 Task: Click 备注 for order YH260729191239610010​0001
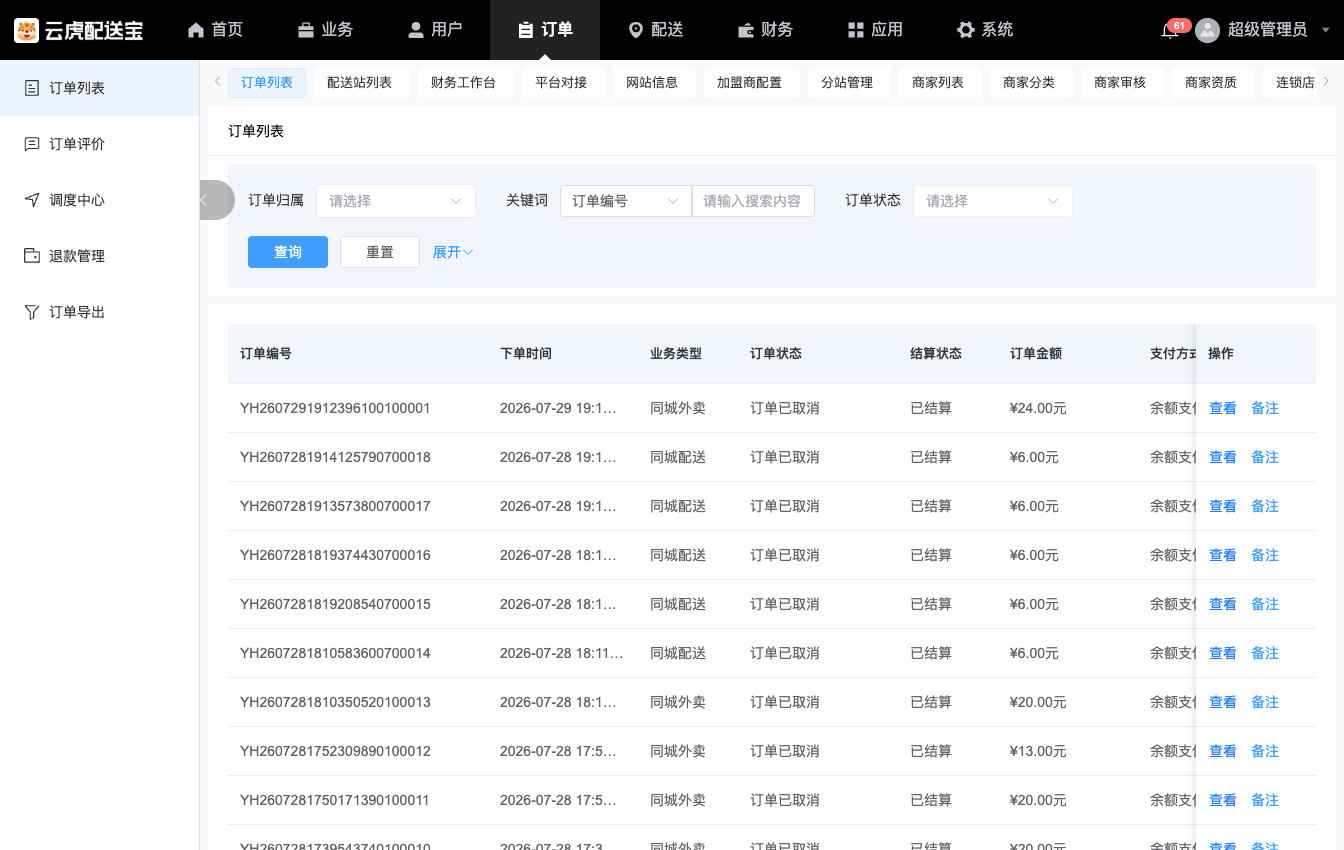(x=1265, y=408)
